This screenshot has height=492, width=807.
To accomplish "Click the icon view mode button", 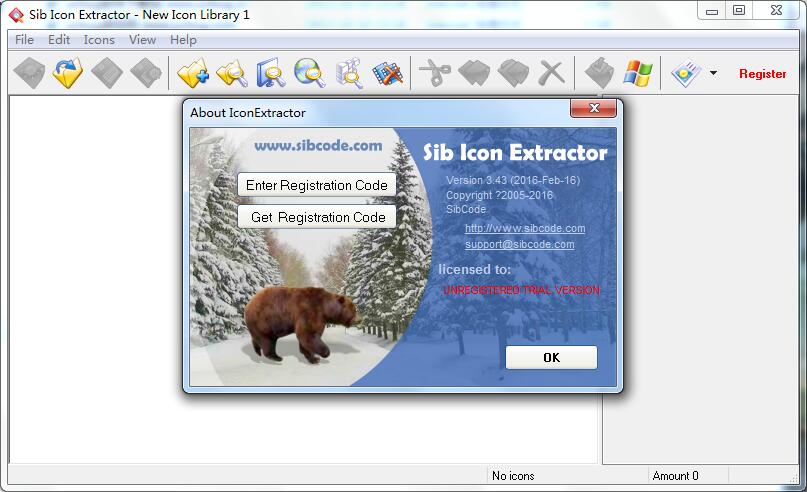I will point(686,74).
